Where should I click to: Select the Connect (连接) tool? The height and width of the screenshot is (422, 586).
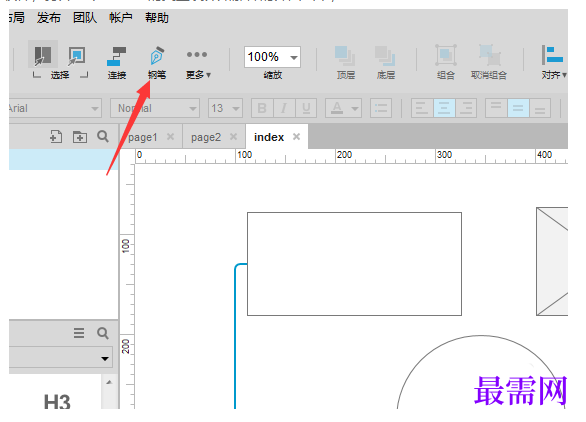(x=117, y=56)
